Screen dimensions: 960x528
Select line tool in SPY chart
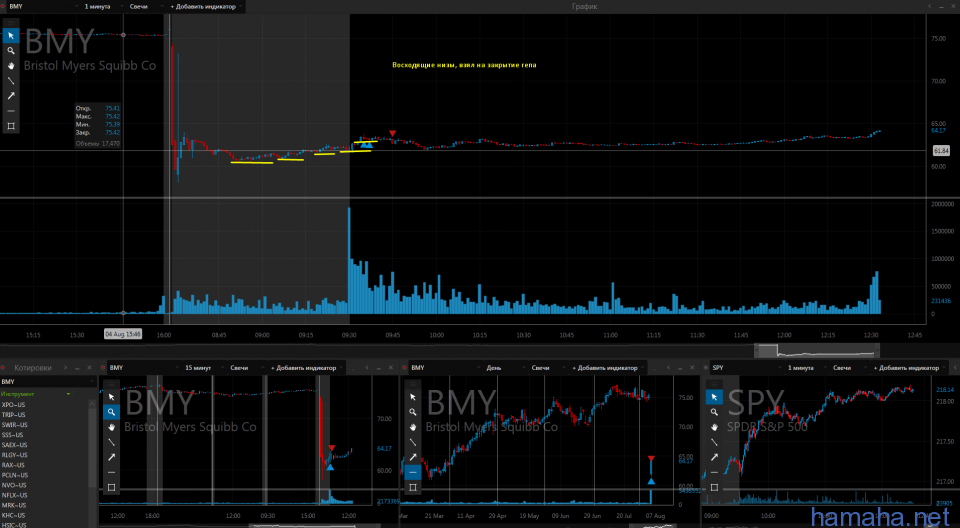(x=714, y=442)
